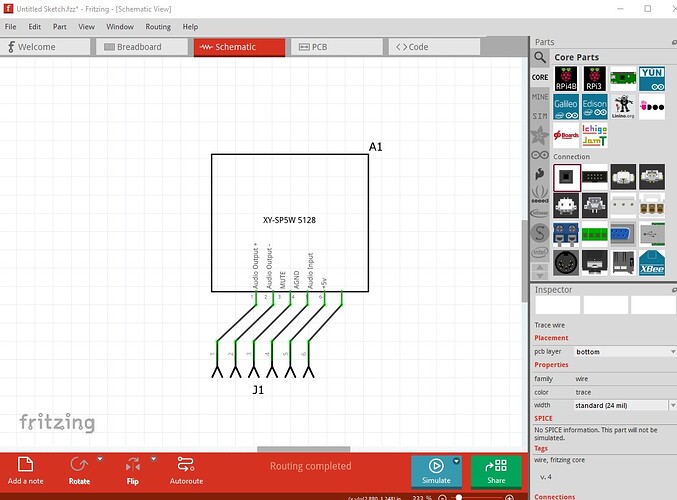The image size is (677, 500).
Task: Select the A1 part label
Action: [x=376, y=147]
